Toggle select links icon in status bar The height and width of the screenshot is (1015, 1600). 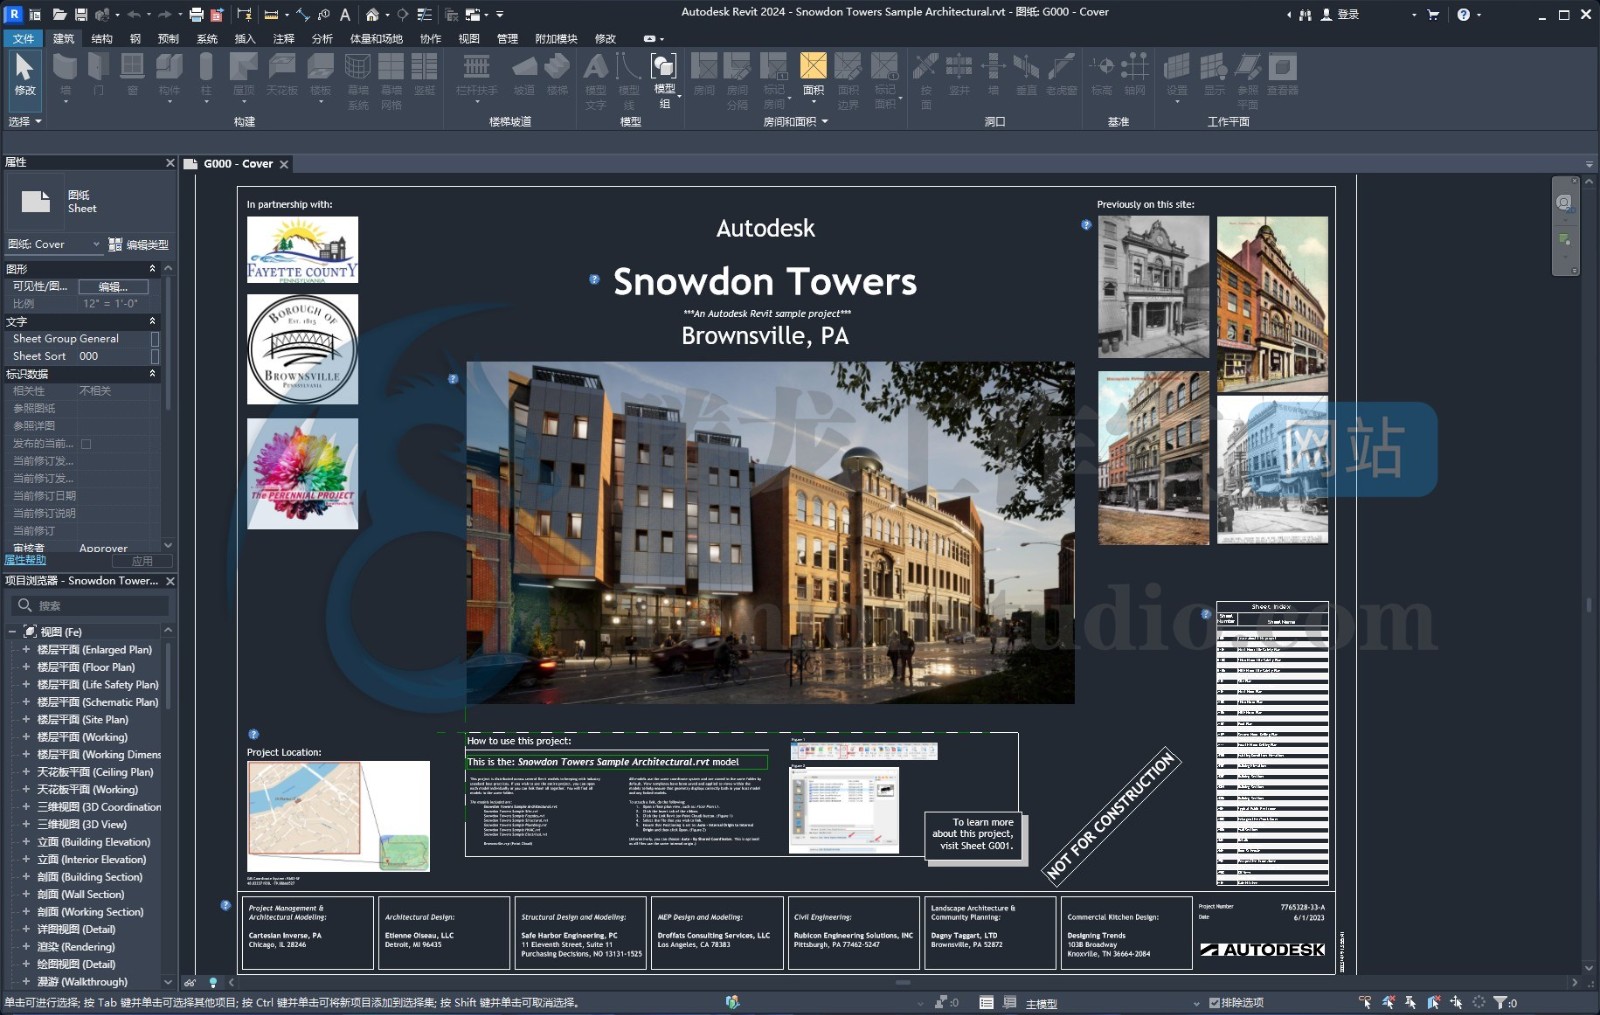(1366, 1002)
